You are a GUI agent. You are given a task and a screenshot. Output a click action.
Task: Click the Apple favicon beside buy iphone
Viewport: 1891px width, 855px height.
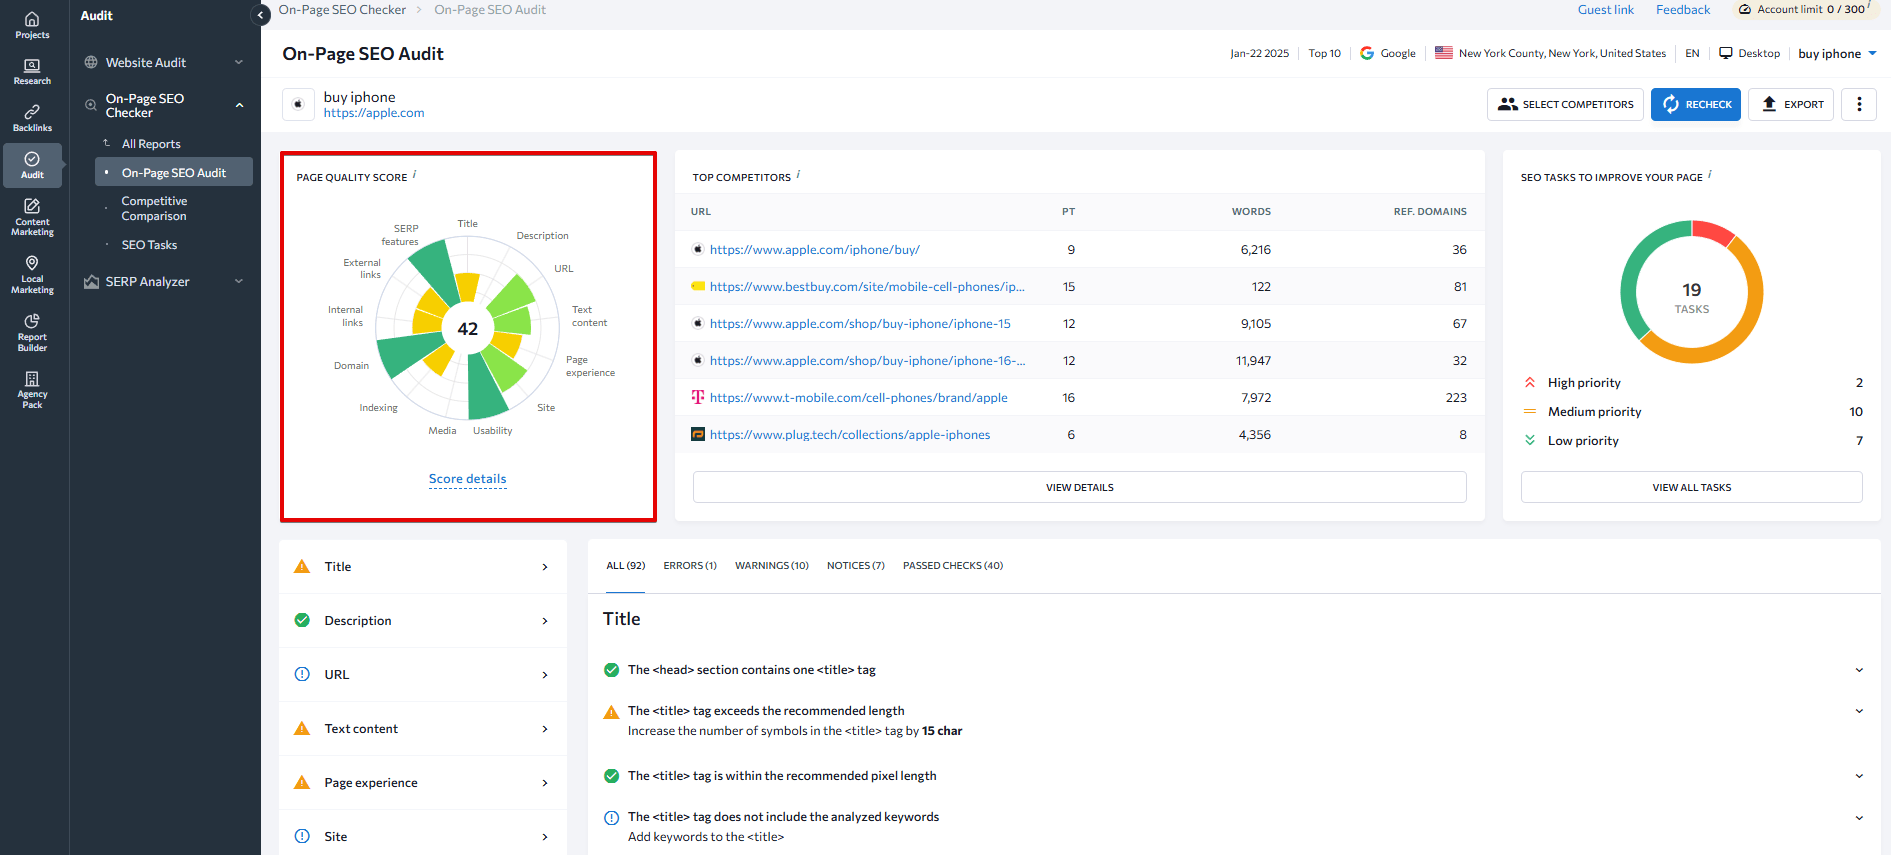click(298, 104)
